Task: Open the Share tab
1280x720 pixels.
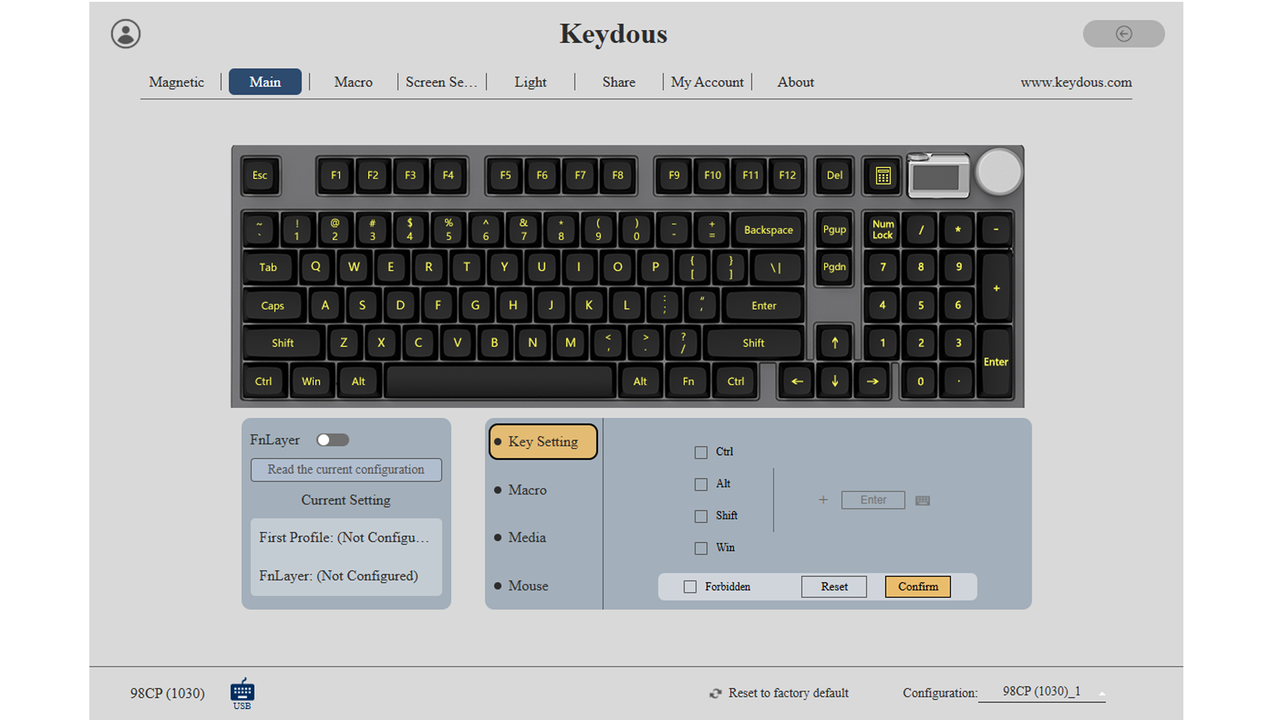Action: pos(619,82)
